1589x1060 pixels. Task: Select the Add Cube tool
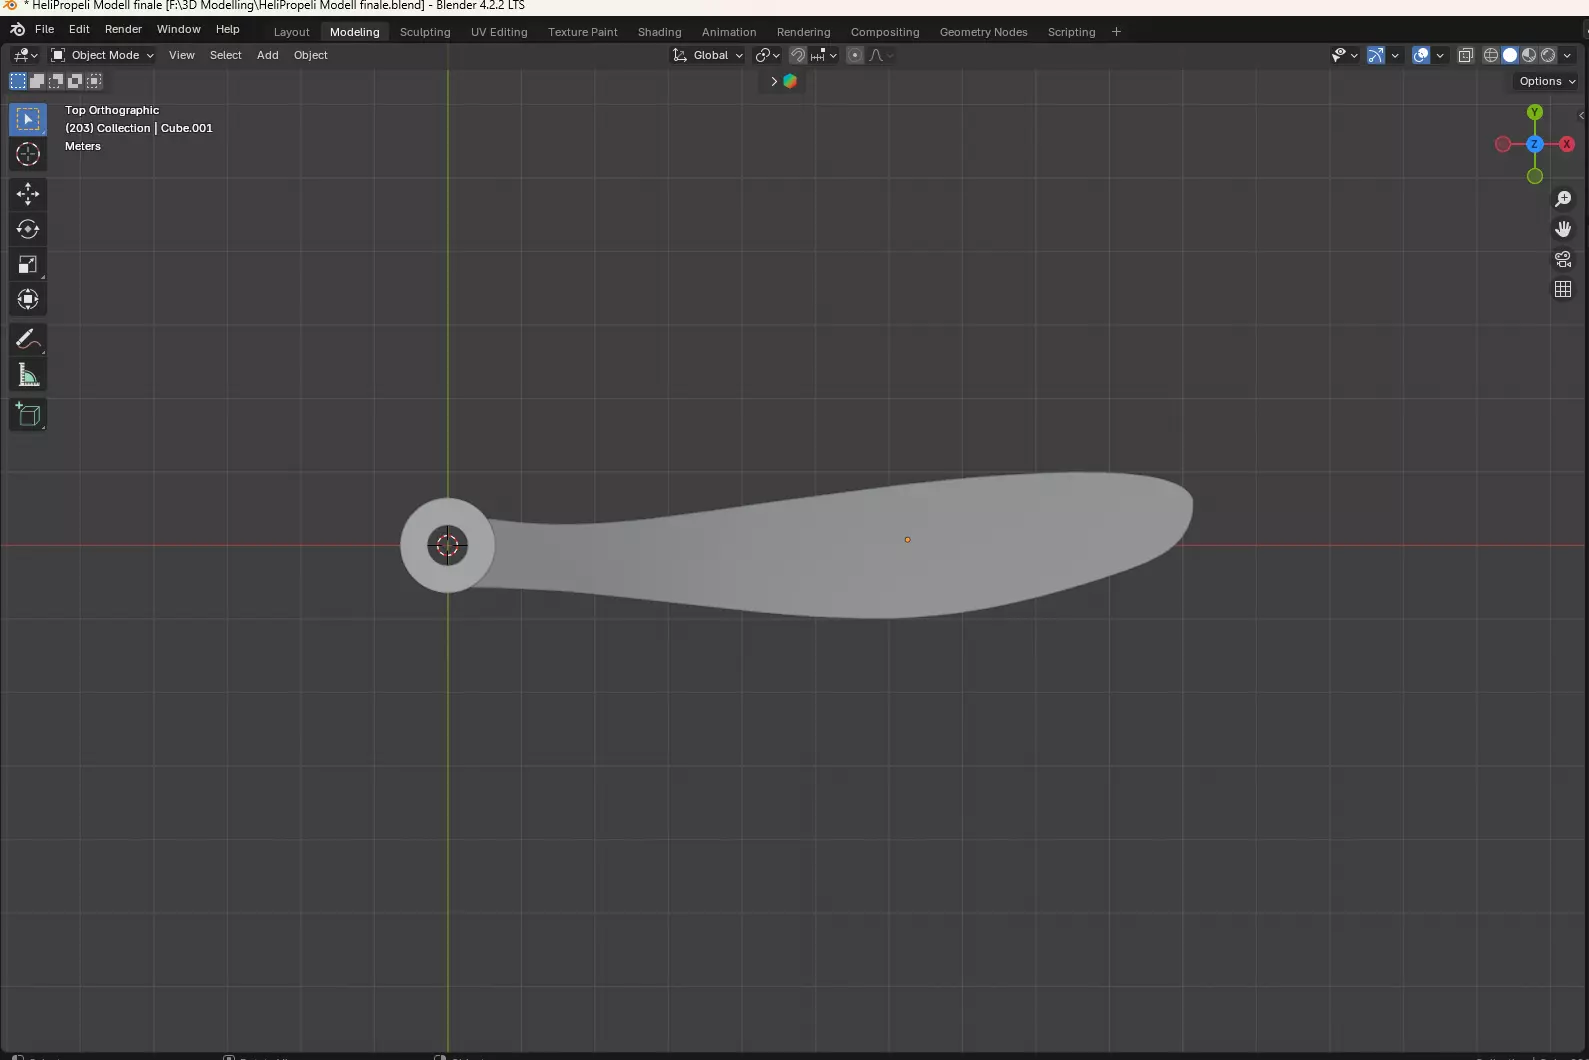click(x=28, y=415)
